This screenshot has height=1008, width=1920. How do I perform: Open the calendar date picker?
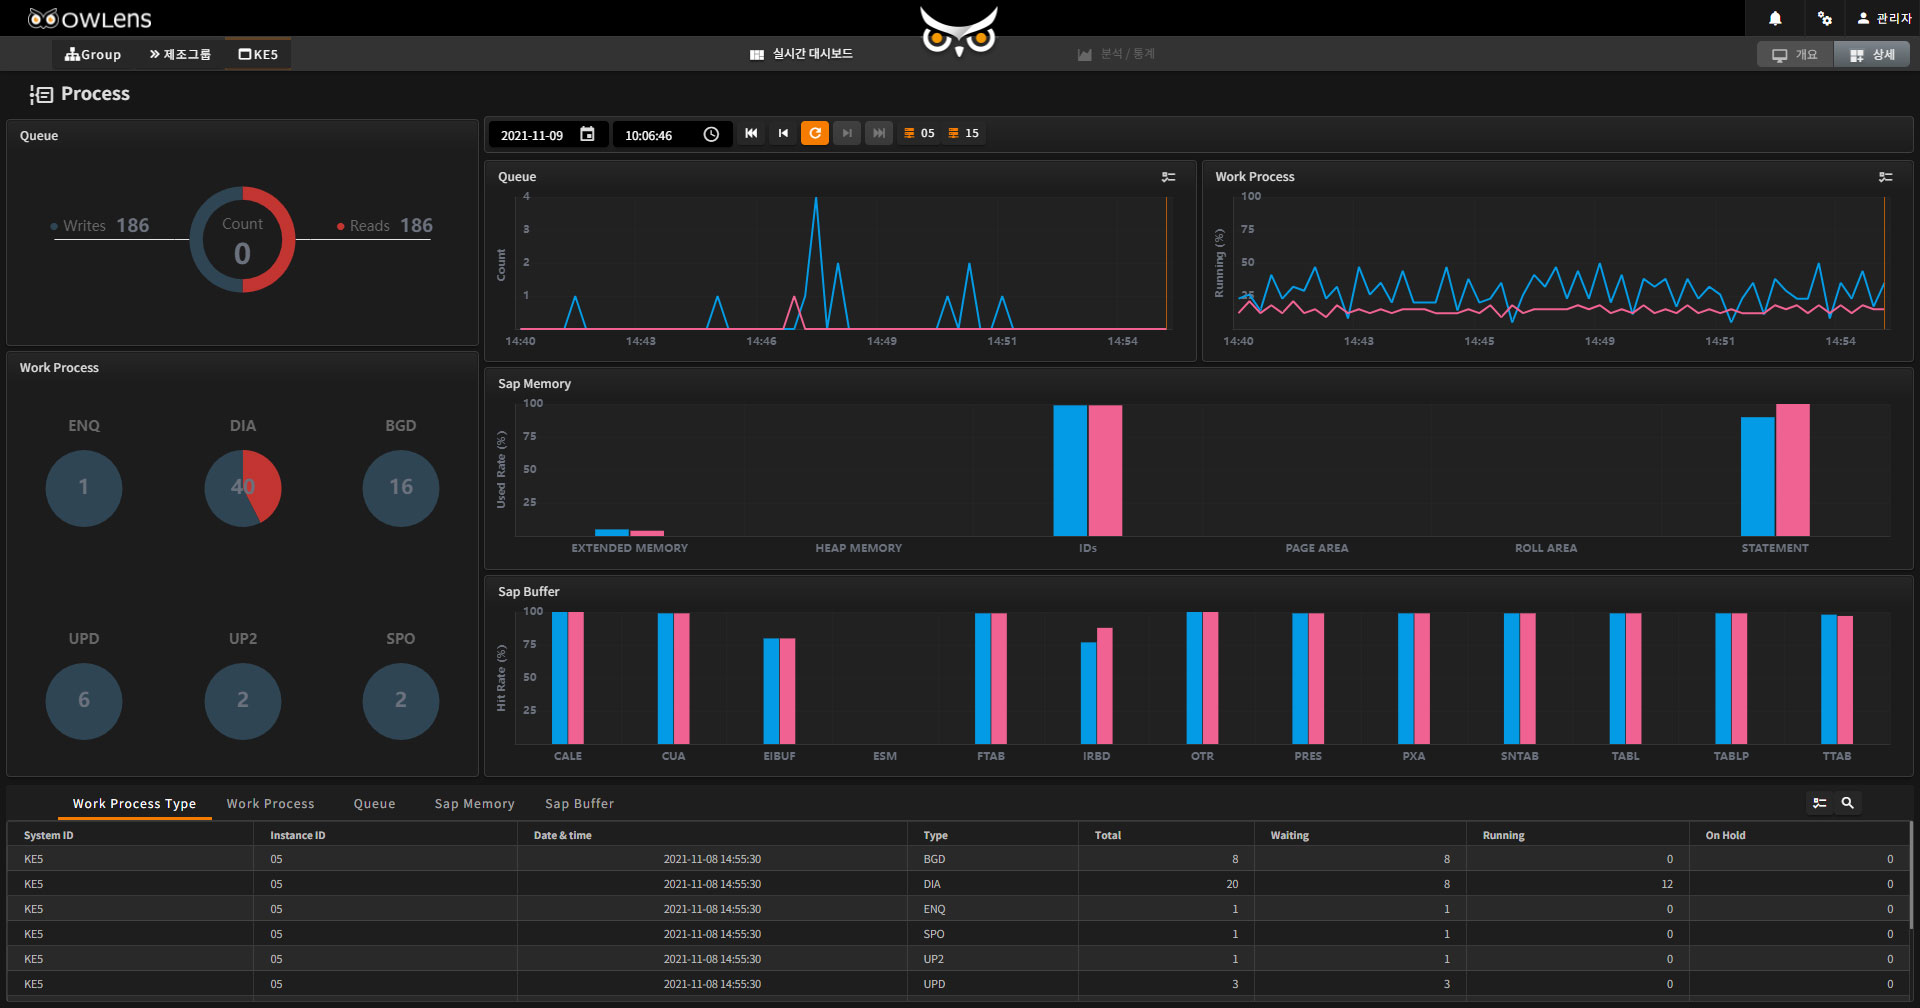click(587, 134)
